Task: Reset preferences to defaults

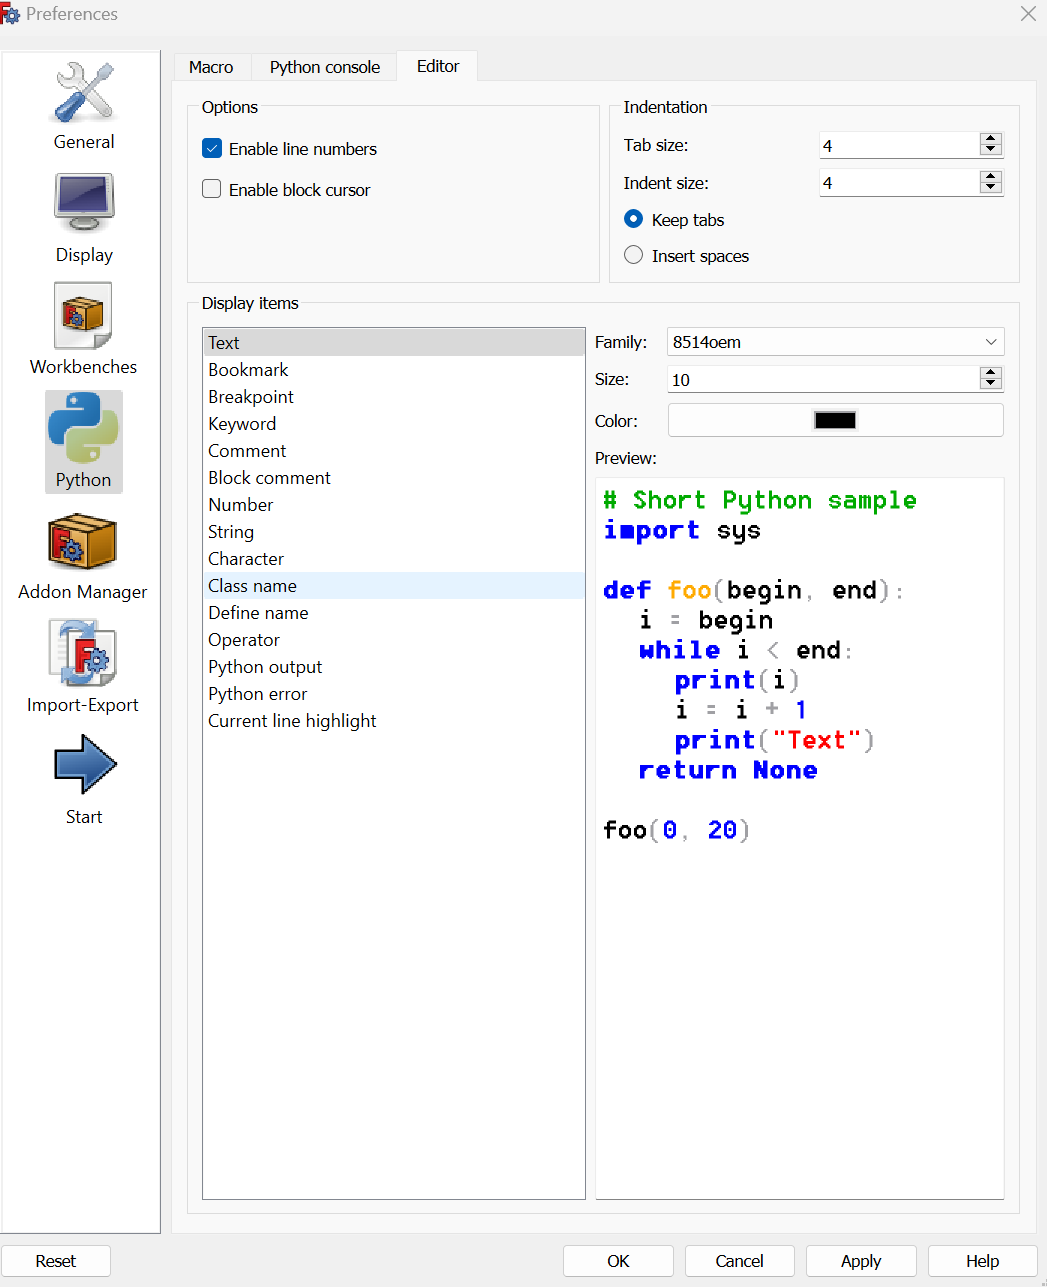Action: tap(56, 1261)
